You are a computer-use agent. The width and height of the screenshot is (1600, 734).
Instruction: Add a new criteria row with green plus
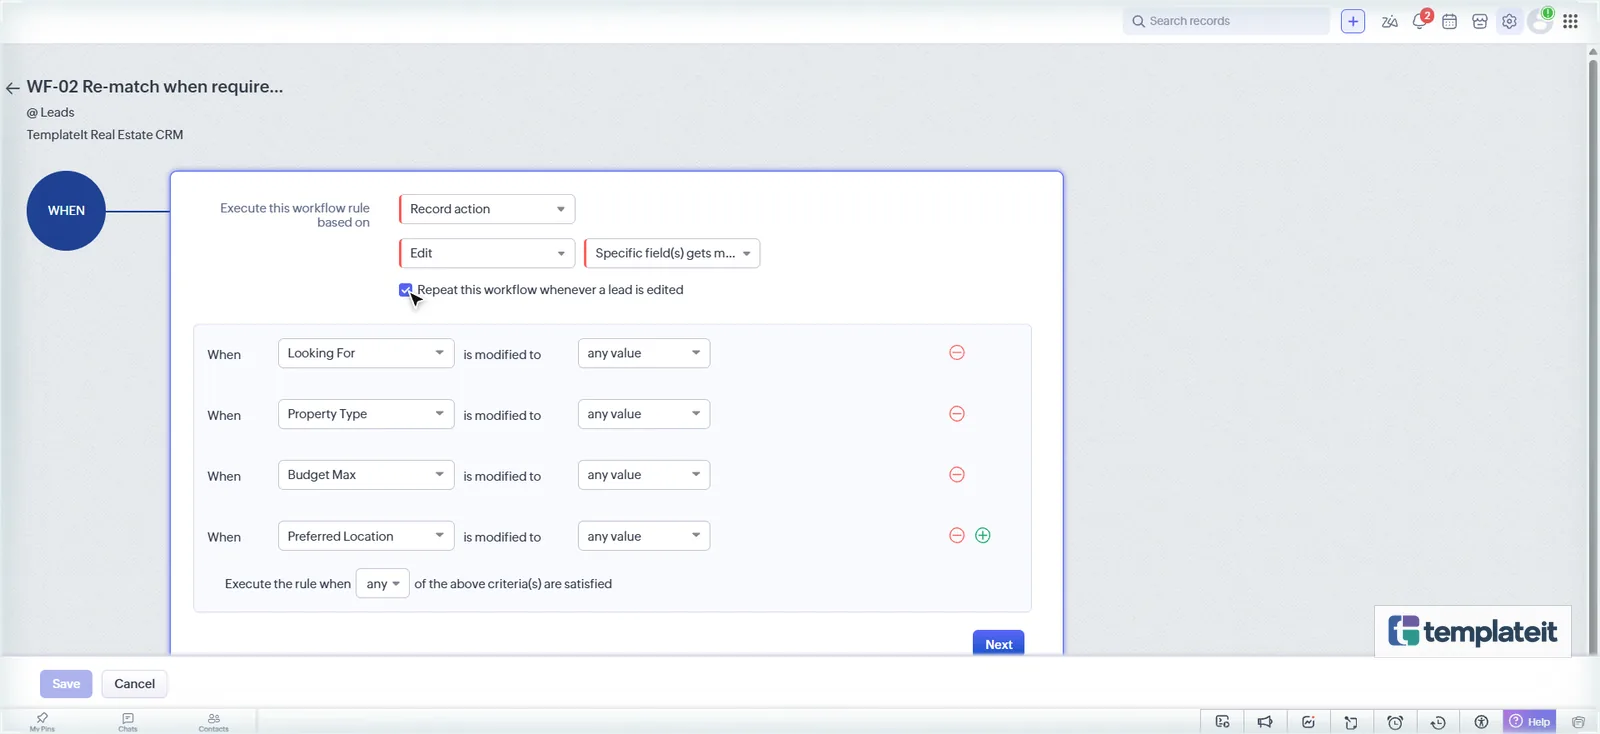pos(983,536)
